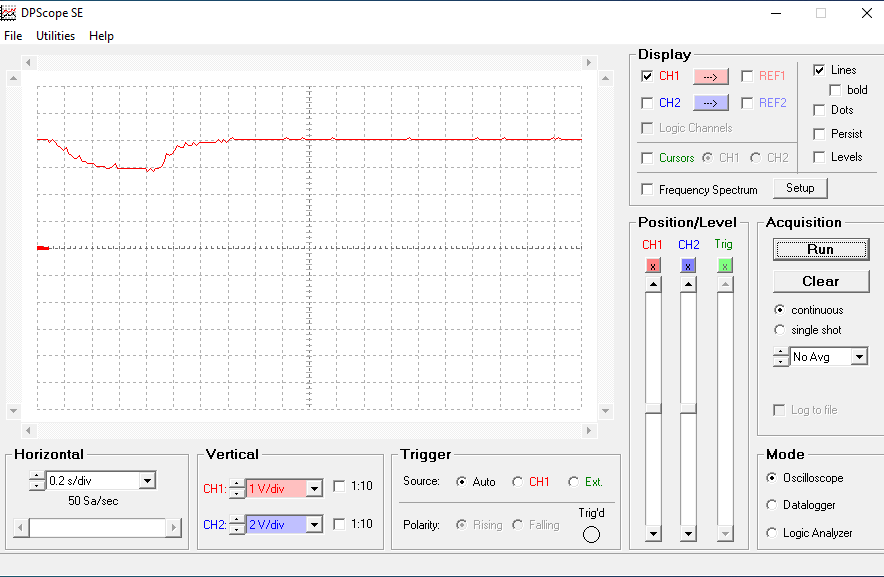Click the Clear button

pyautogui.click(x=820, y=281)
